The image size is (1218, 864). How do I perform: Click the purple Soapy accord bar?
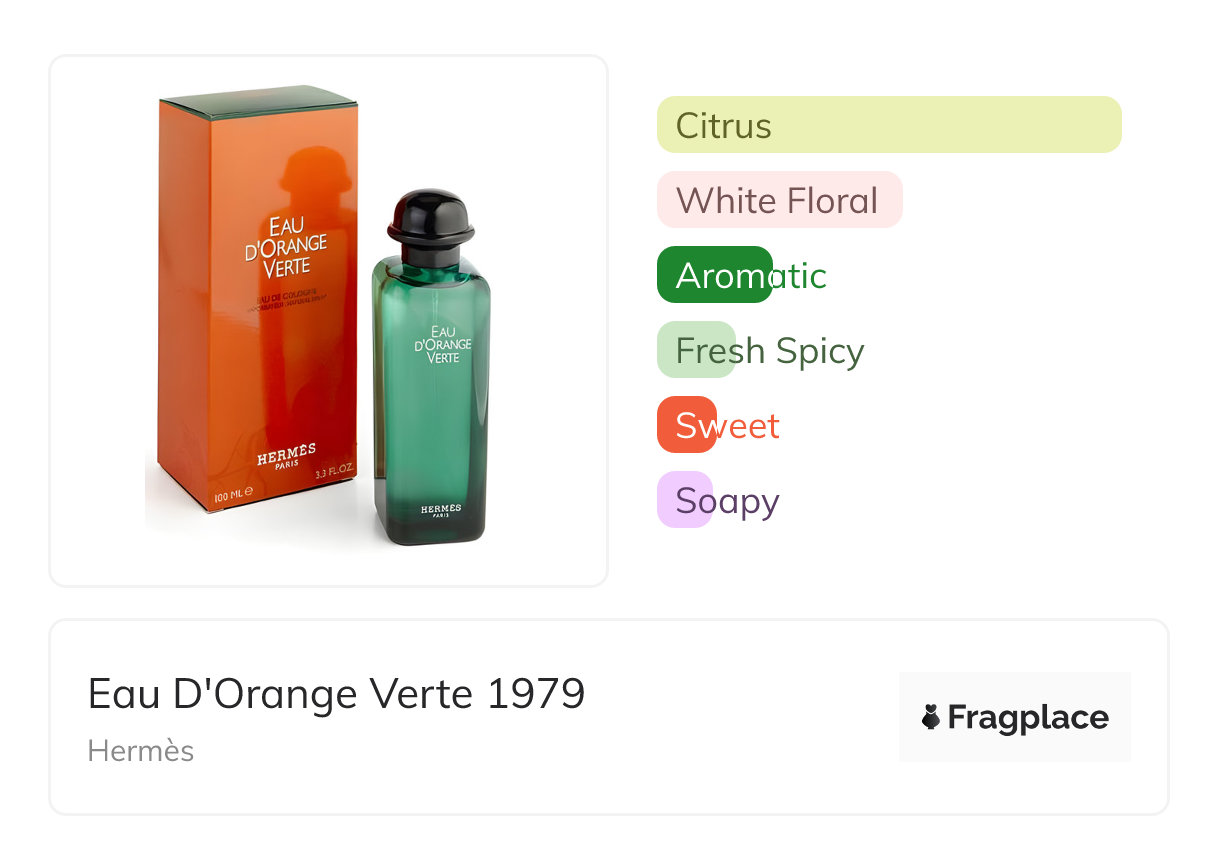(x=684, y=500)
